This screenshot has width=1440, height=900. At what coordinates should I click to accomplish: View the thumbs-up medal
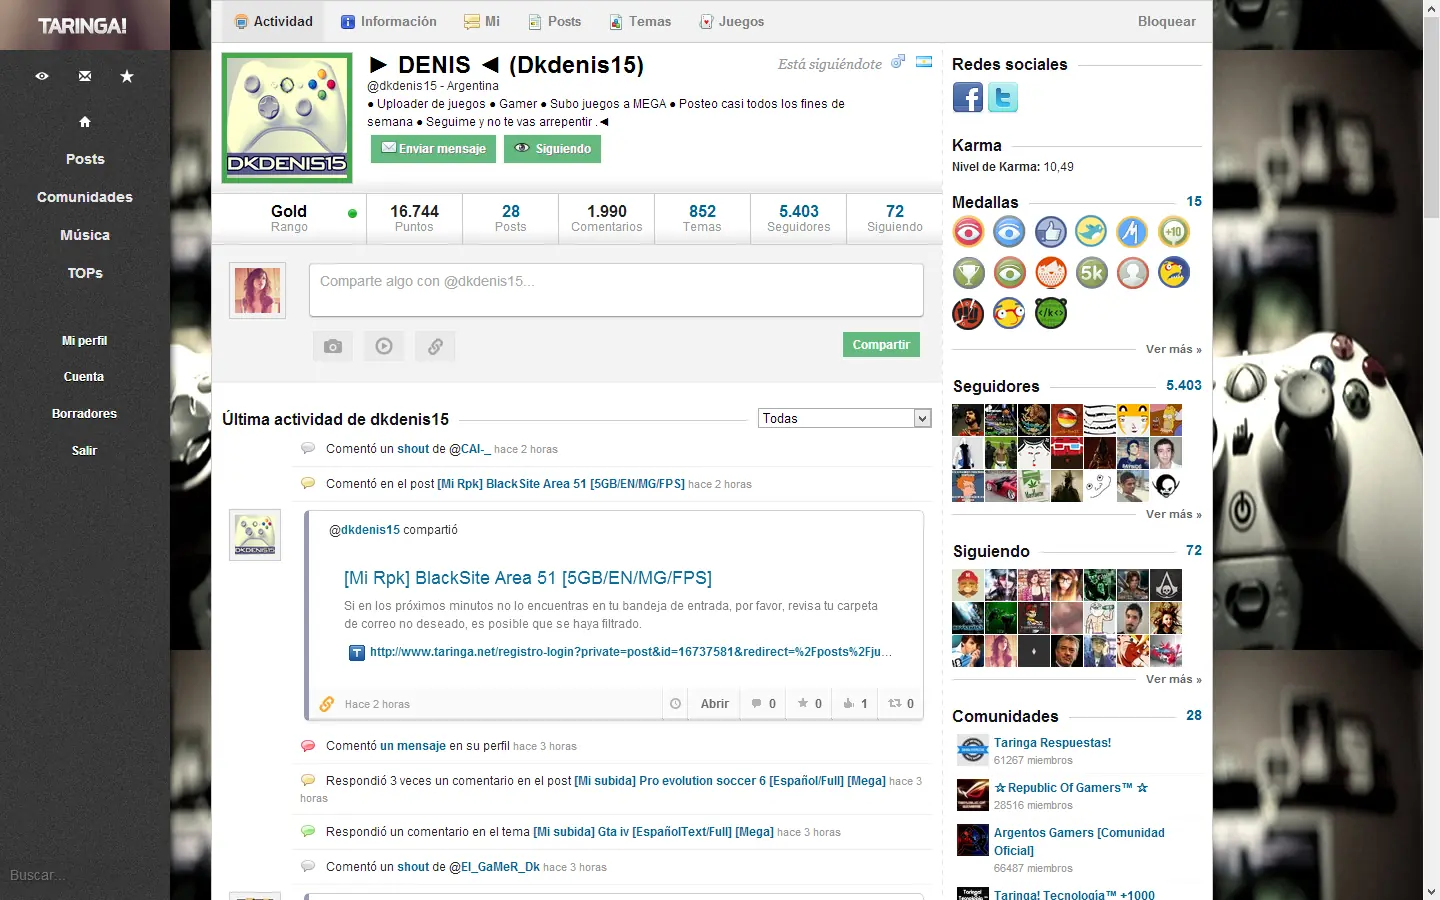click(x=1051, y=232)
